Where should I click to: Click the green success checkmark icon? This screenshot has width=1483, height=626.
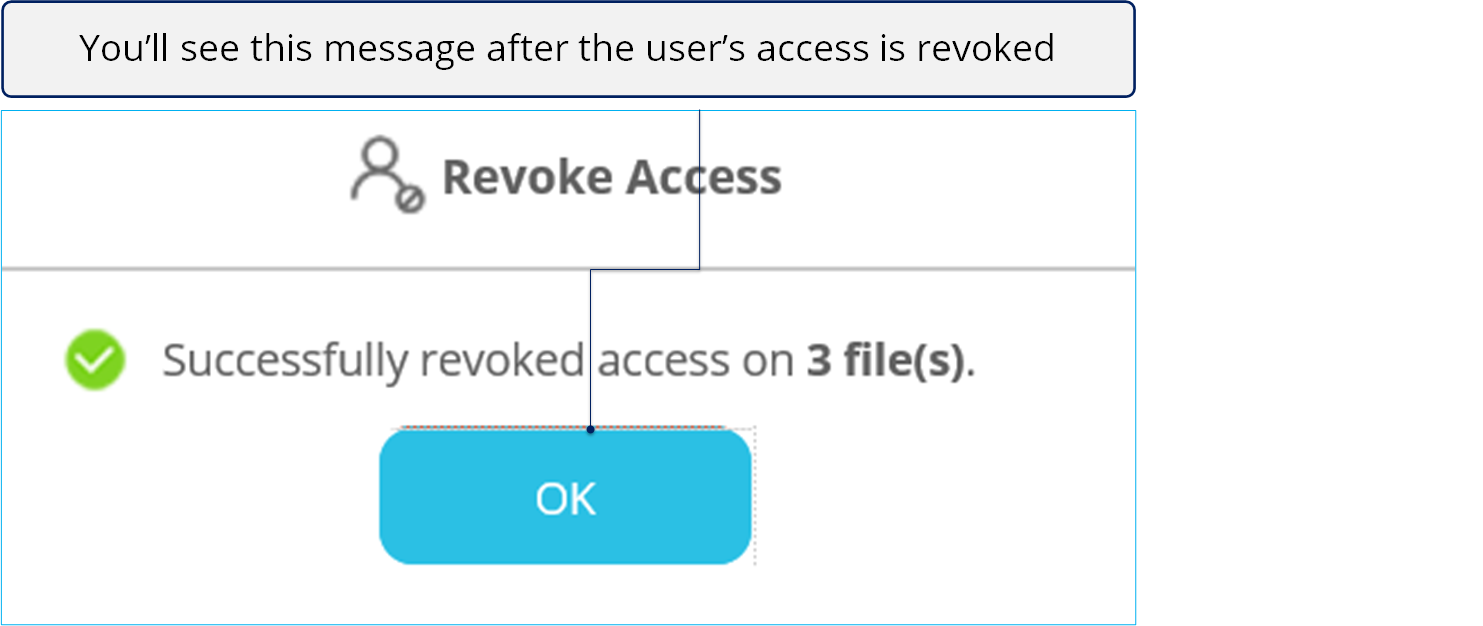coord(95,360)
